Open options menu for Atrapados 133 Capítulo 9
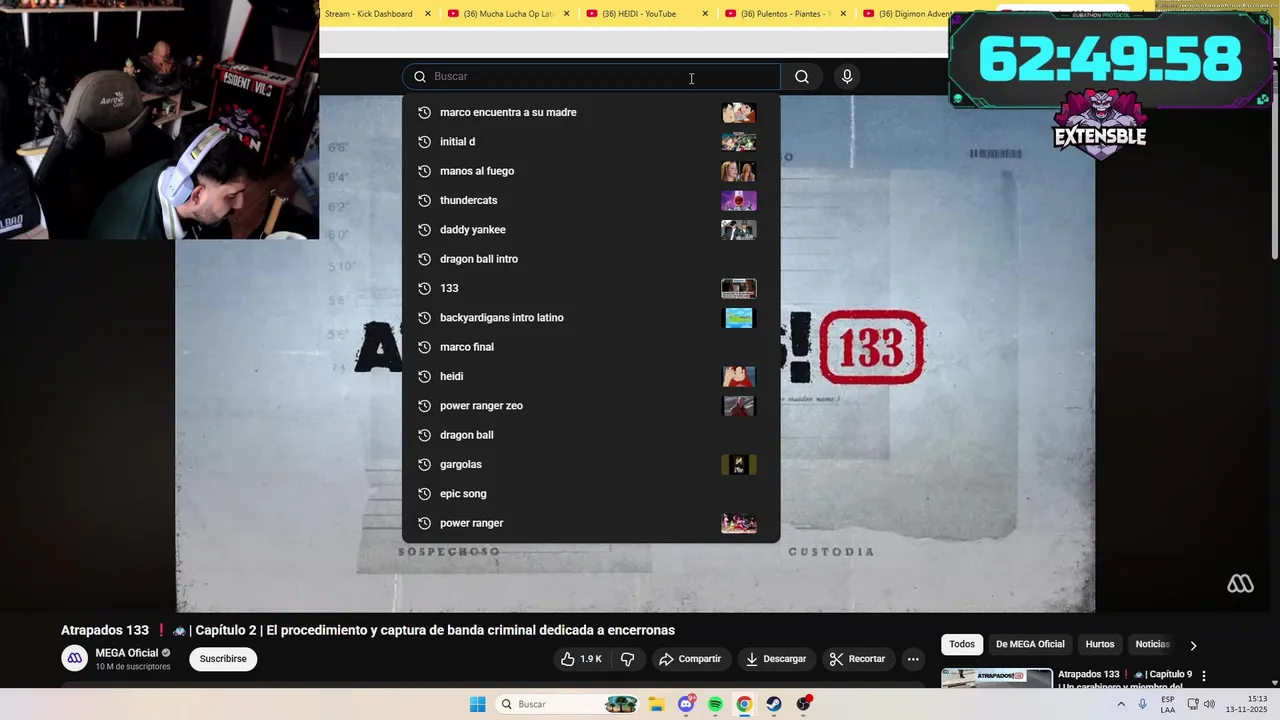Image resolution: width=1280 pixels, height=720 pixels. coord(1204,676)
